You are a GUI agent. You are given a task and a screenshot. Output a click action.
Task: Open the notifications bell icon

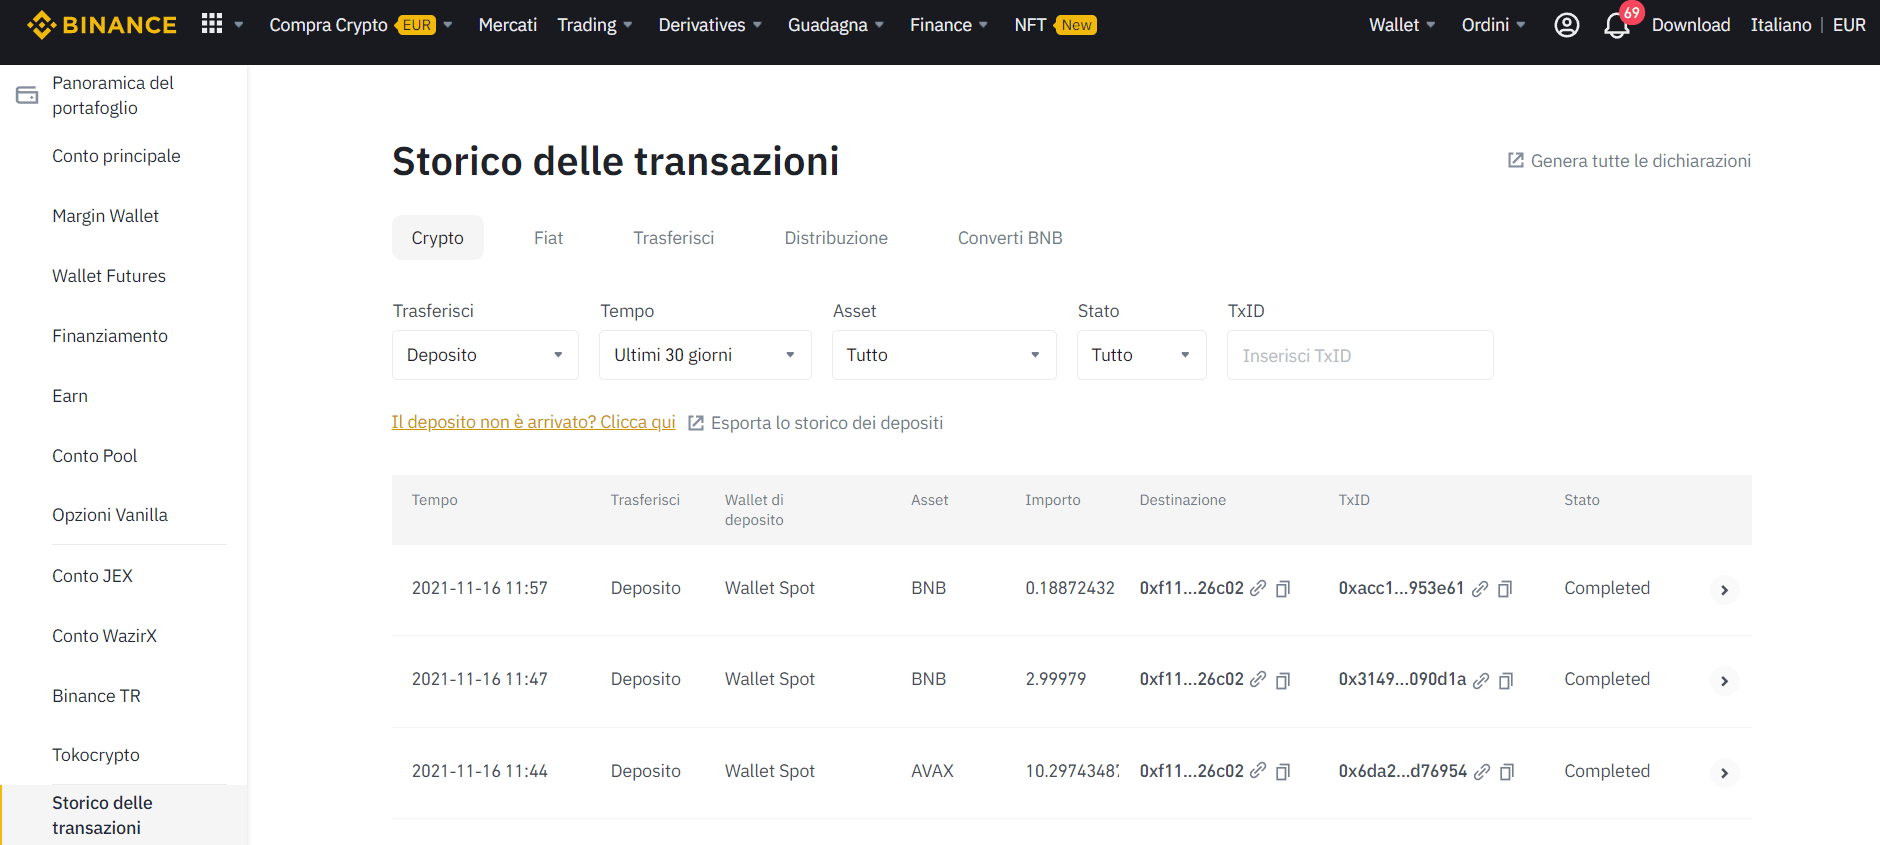[x=1616, y=25]
